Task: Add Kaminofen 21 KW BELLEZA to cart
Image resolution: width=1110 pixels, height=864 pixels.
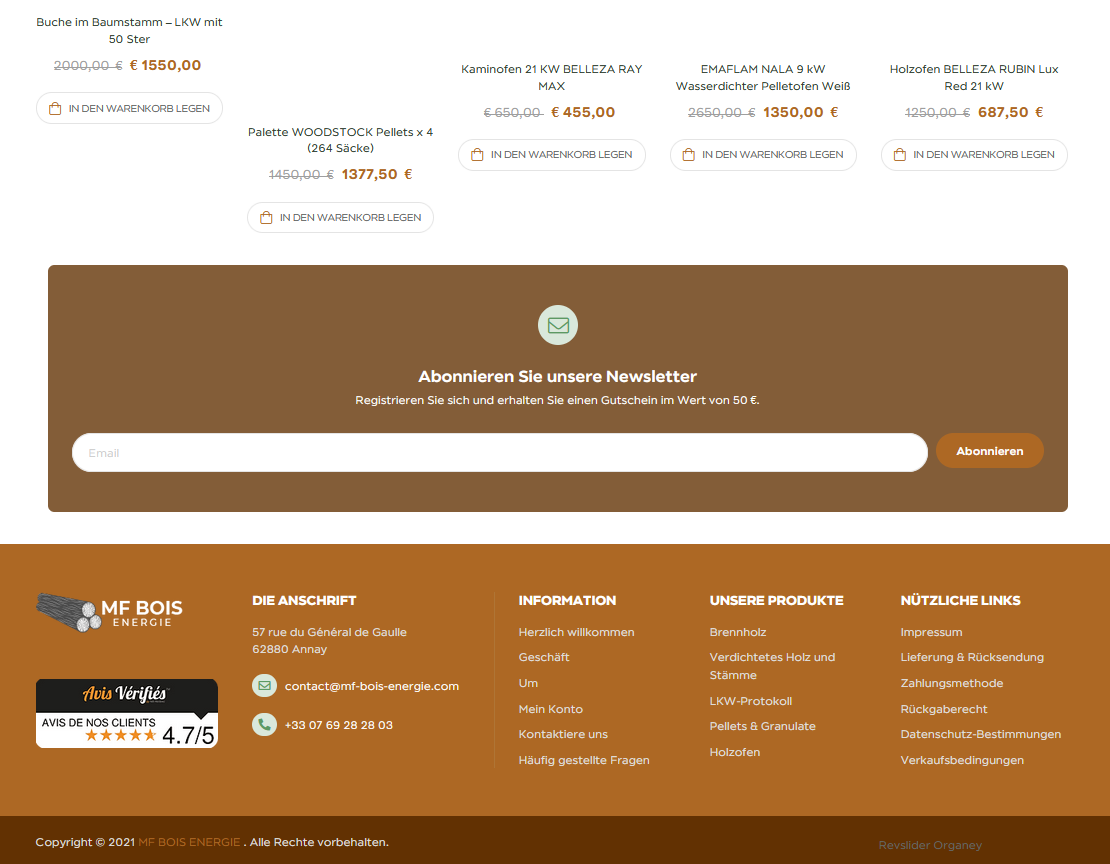Action: 551,155
